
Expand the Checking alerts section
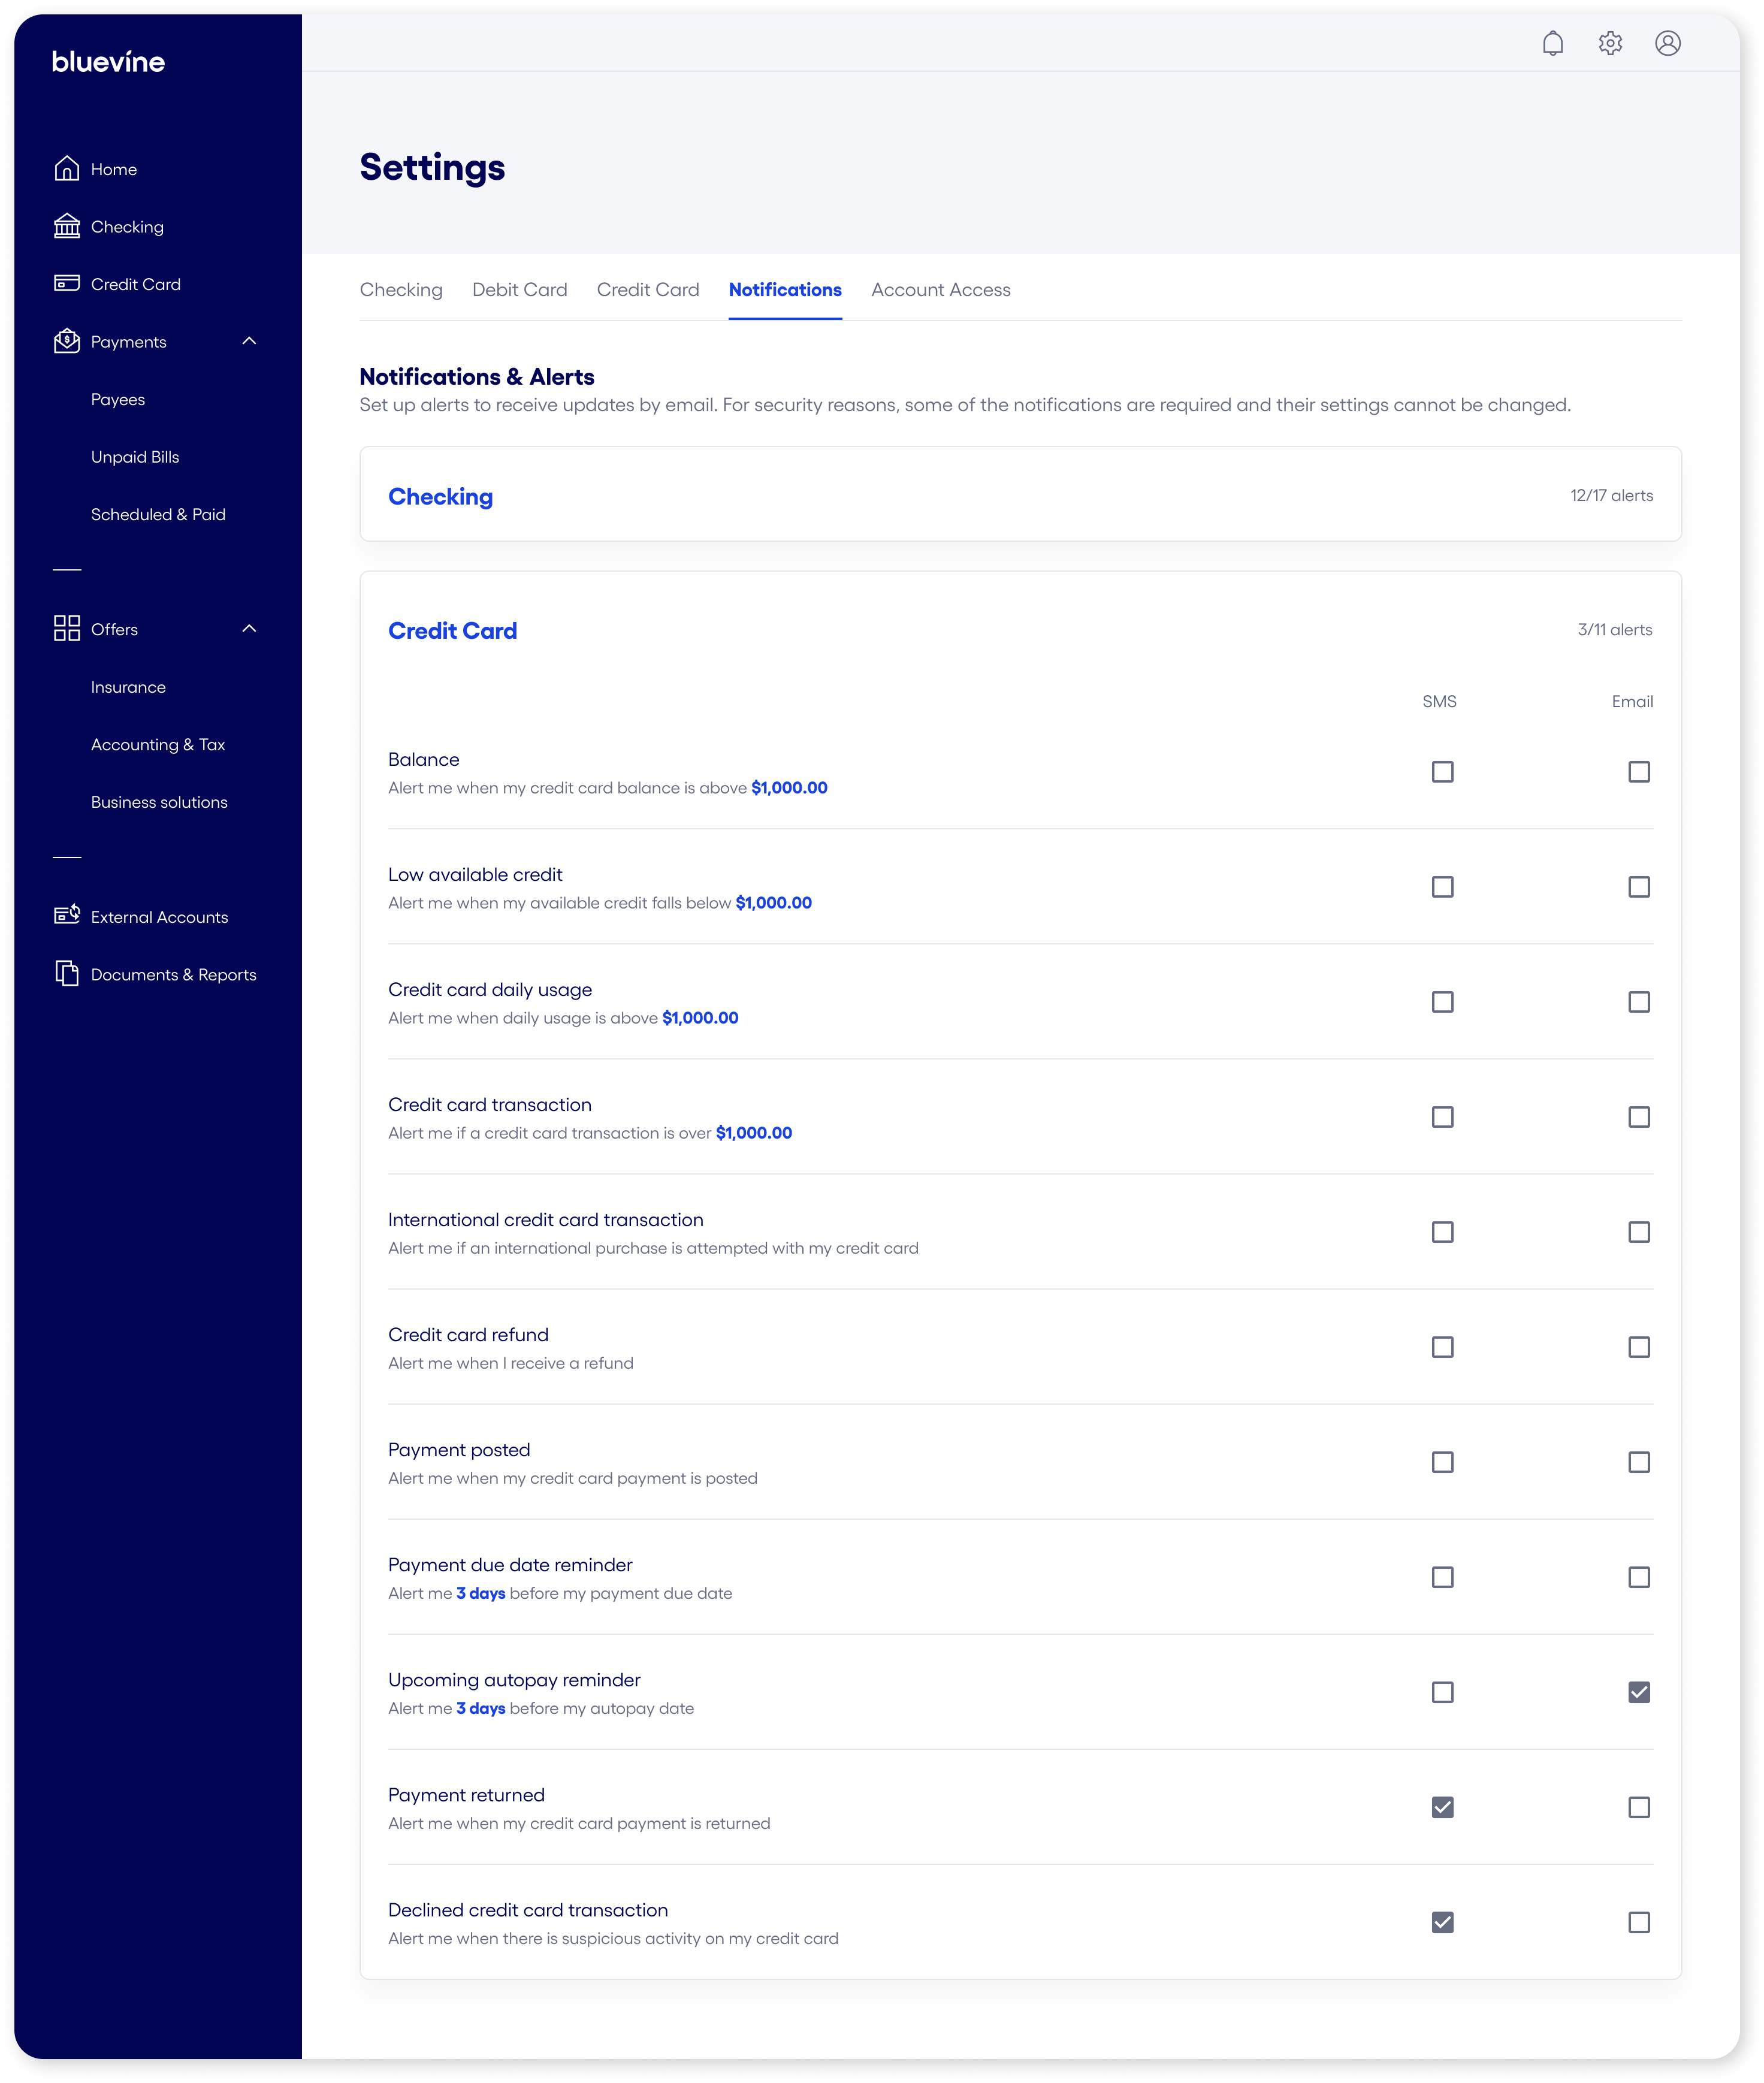(440, 496)
